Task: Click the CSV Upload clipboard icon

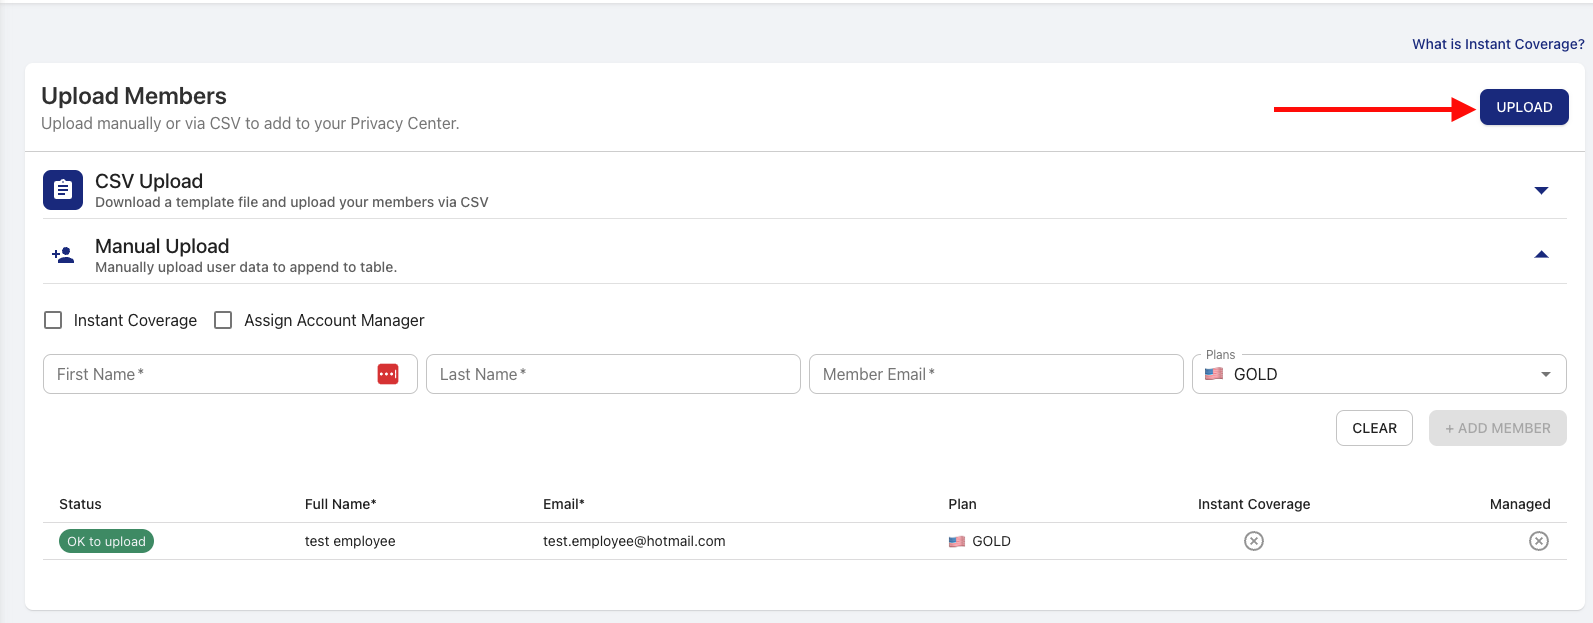Action: [x=63, y=190]
